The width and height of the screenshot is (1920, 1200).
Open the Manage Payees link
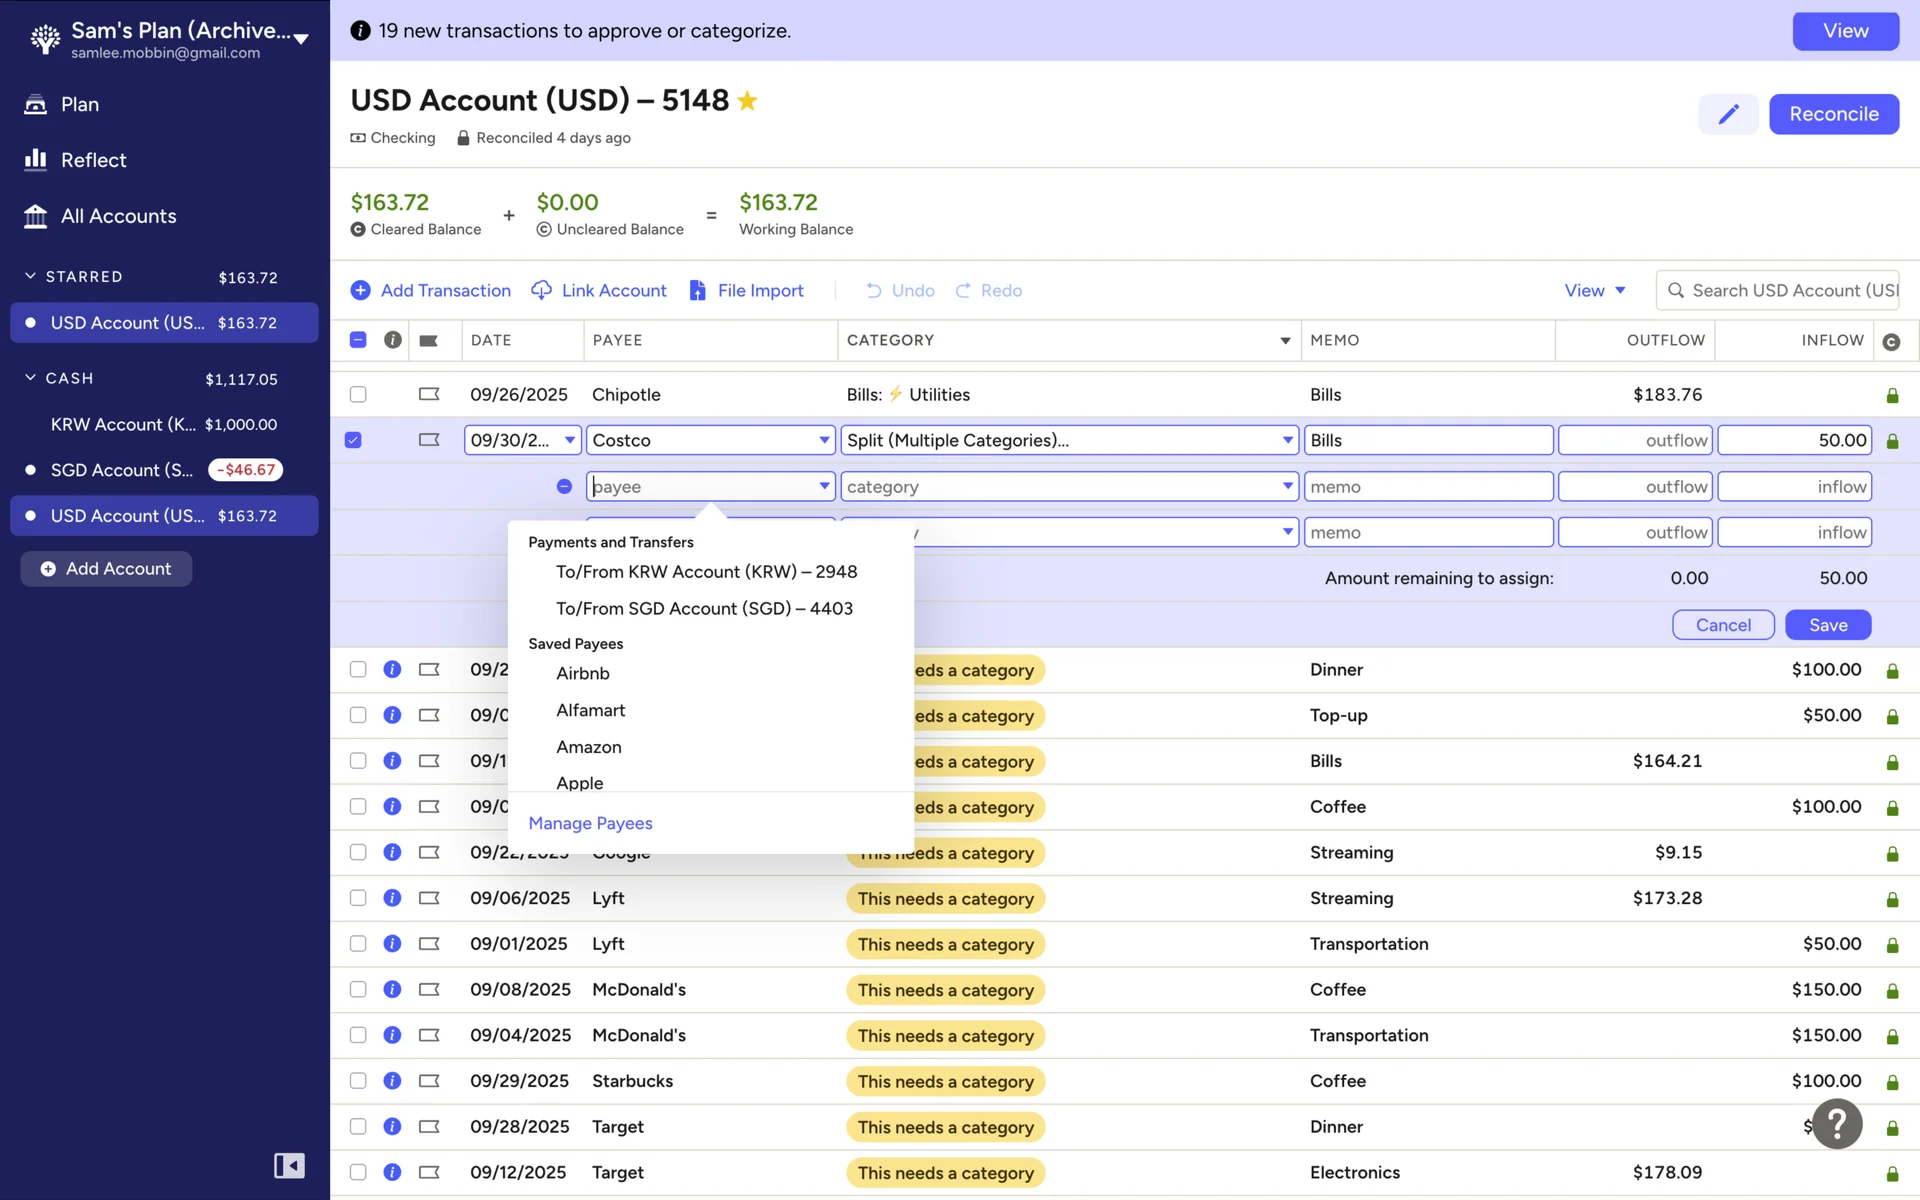[590, 823]
